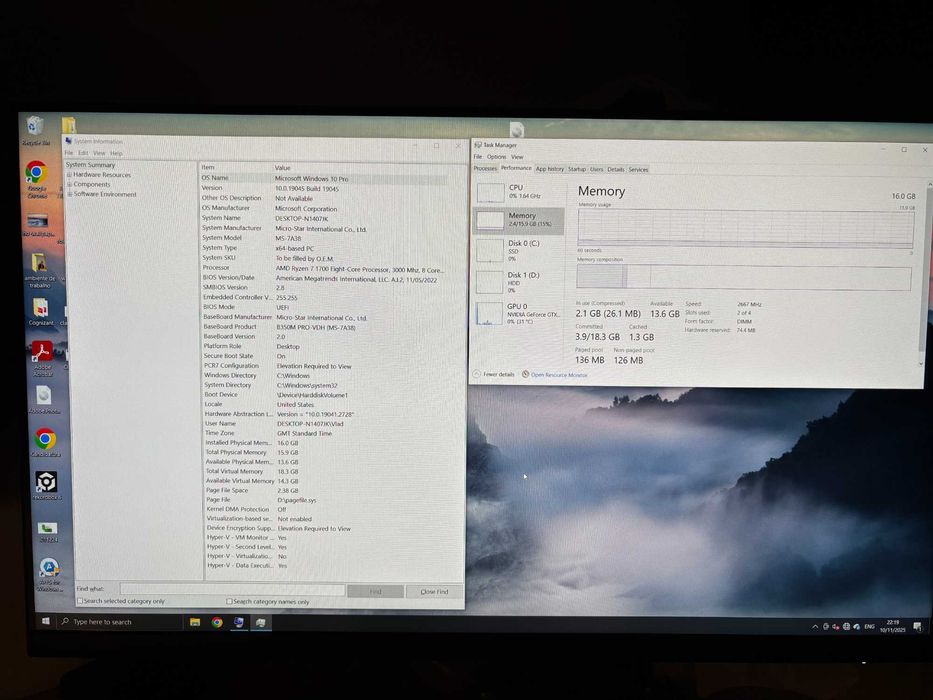Open Help menu in System Information

116,154
